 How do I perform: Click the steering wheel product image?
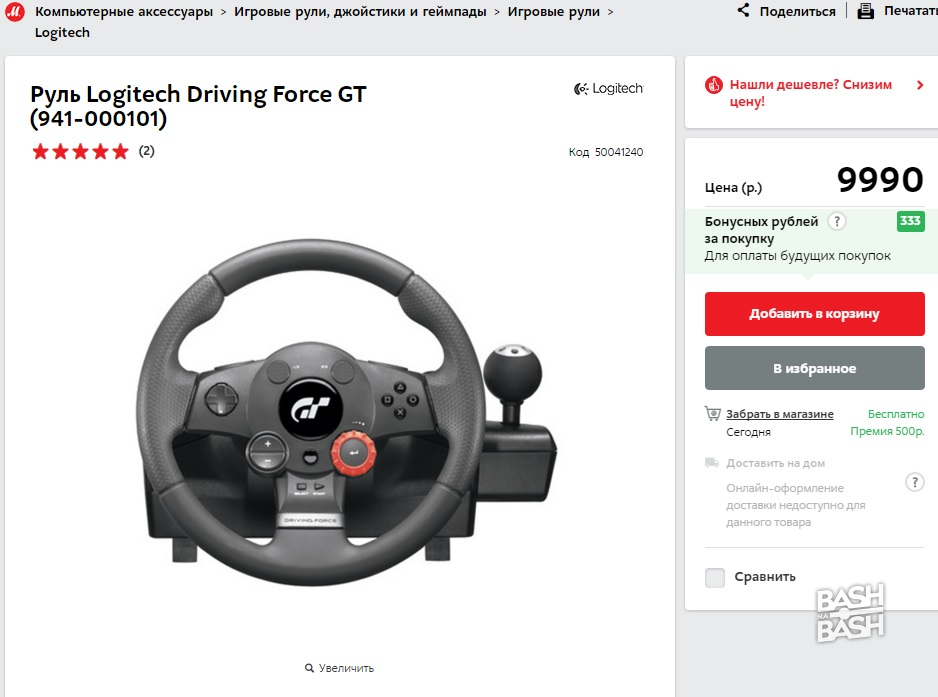tap(346, 413)
